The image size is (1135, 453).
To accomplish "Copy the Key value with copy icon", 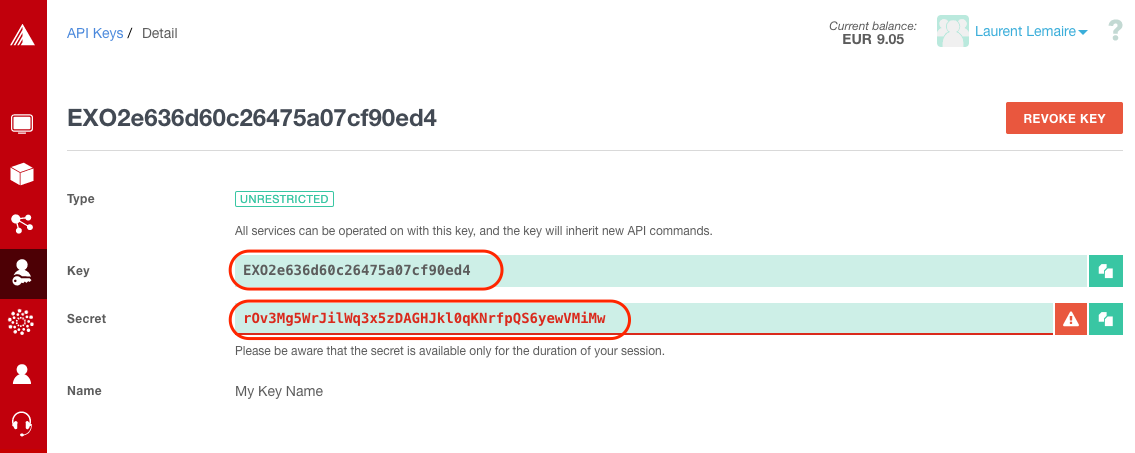I will (1105, 271).
